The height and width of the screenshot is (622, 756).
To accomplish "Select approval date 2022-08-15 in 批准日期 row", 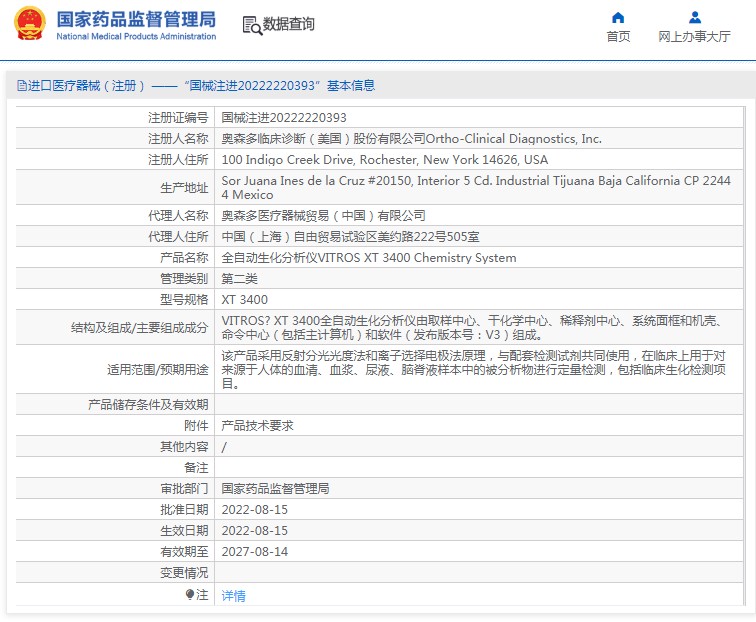I will pyautogui.click(x=255, y=510).
